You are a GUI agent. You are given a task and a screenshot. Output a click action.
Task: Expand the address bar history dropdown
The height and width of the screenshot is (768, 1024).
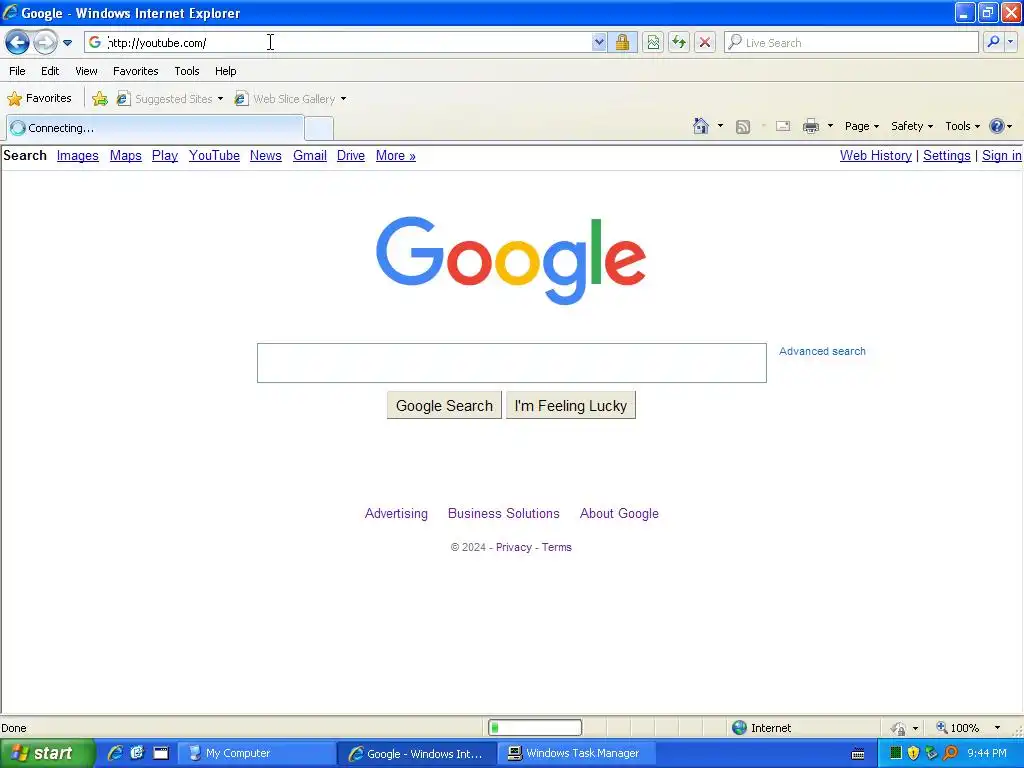599,42
